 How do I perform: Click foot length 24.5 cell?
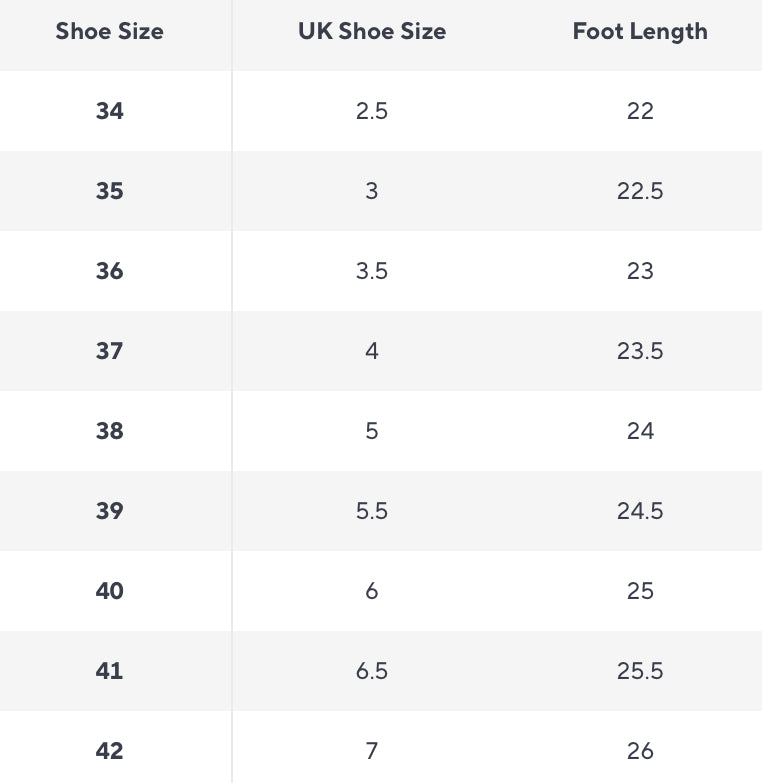(x=640, y=510)
